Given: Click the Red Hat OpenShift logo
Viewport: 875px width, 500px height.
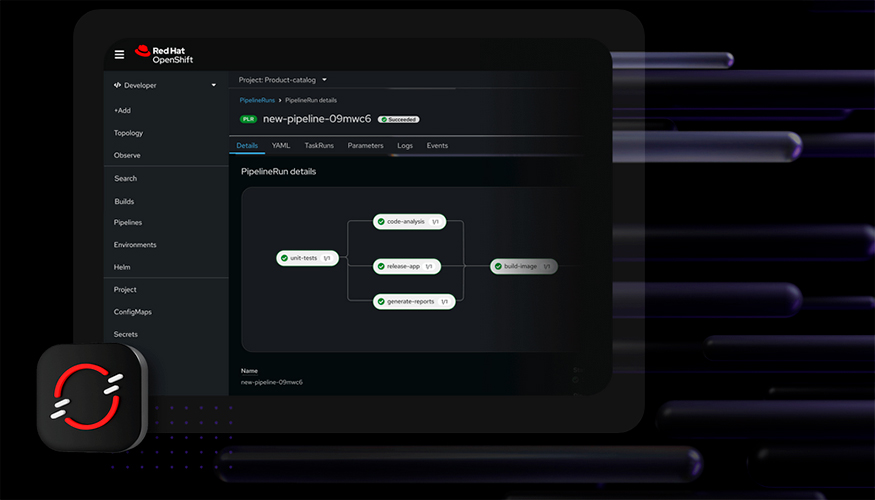Looking at the screenshot, I should tap(164, 54).
